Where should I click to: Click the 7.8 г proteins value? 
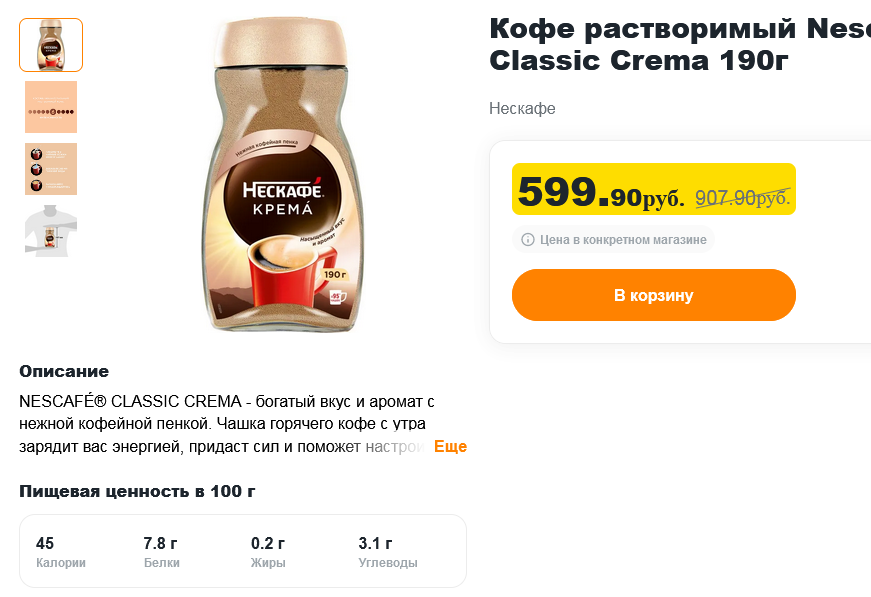160,543
